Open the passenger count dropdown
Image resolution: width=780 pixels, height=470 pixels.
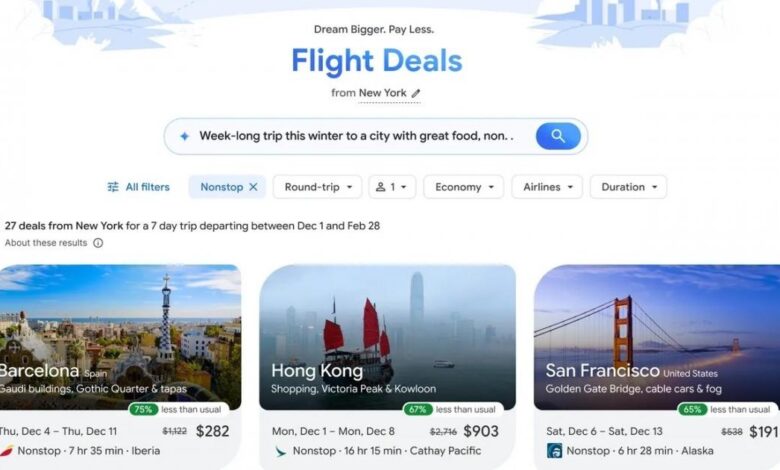coord(392,187)
